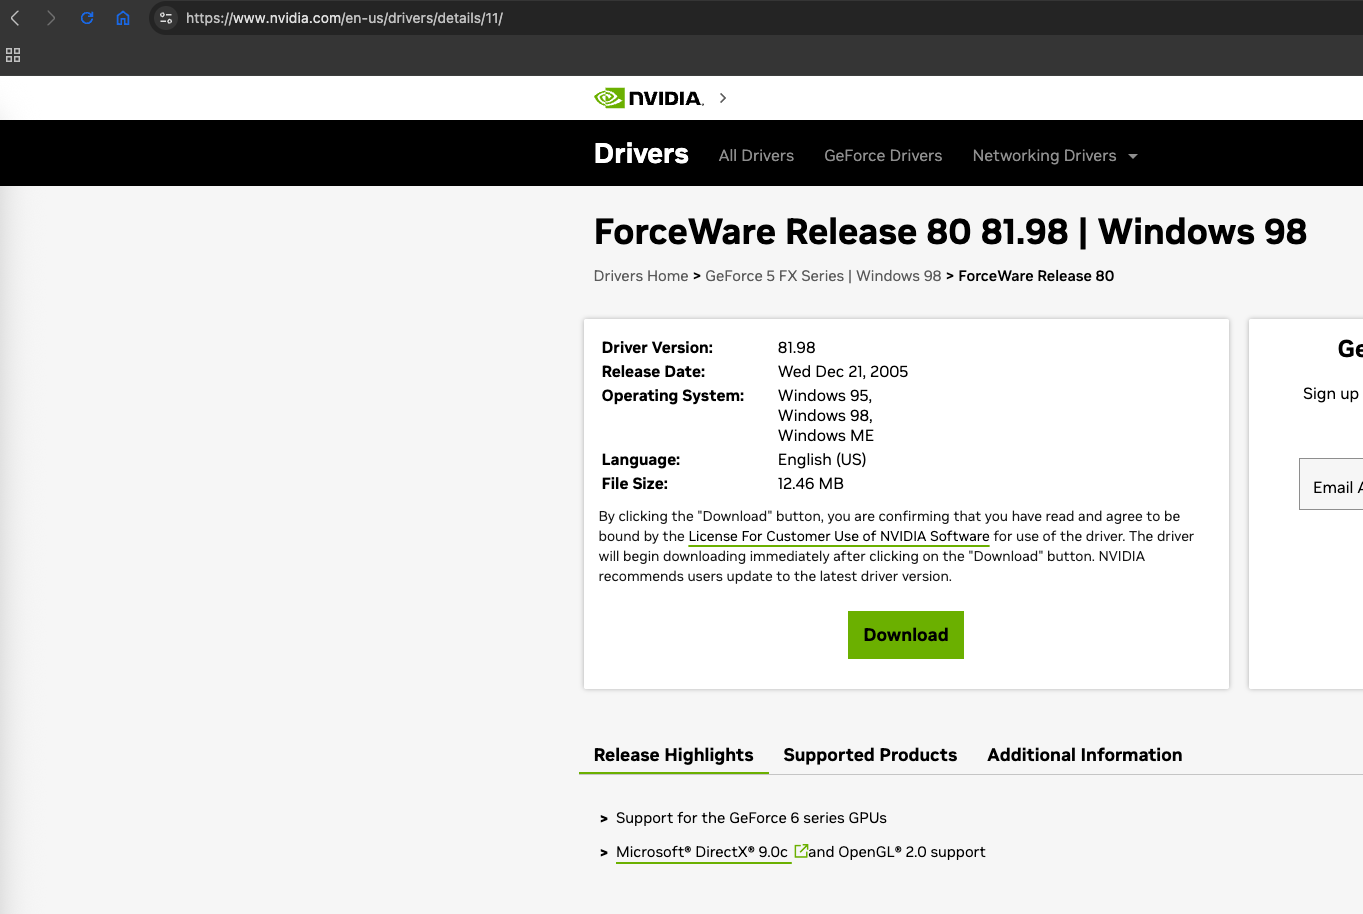Screen dimensions: 1363x914
Task: Open the All Drivers menu item
Action: click(756, 156)
